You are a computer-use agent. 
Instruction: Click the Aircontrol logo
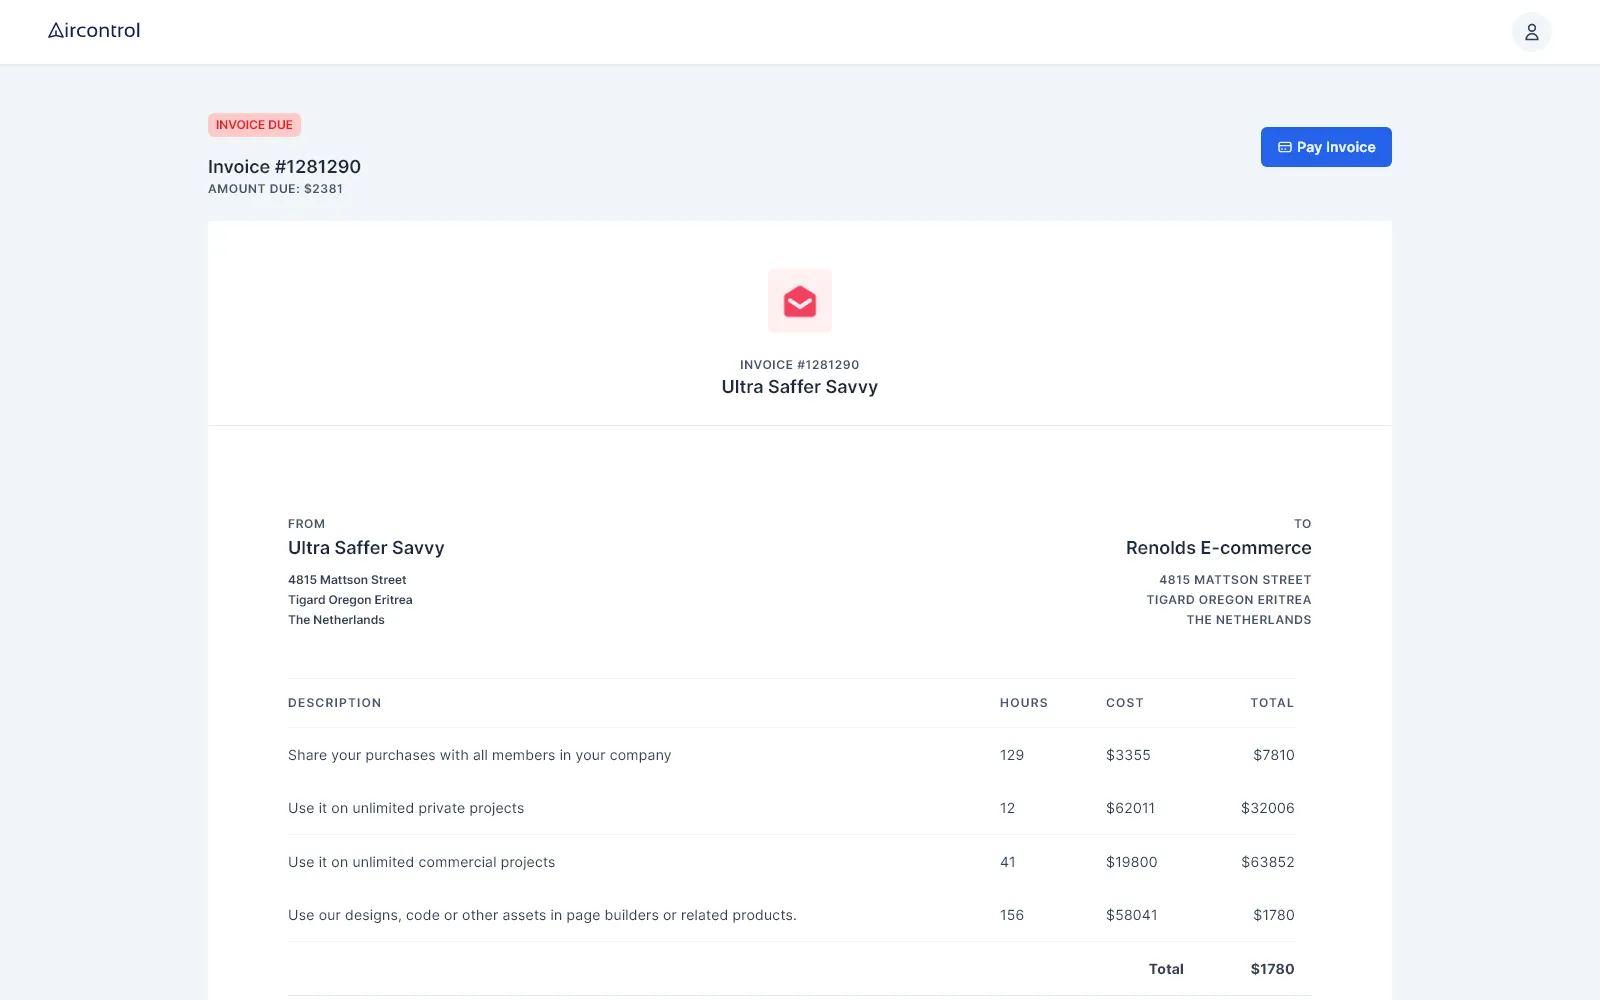point(94,31)
